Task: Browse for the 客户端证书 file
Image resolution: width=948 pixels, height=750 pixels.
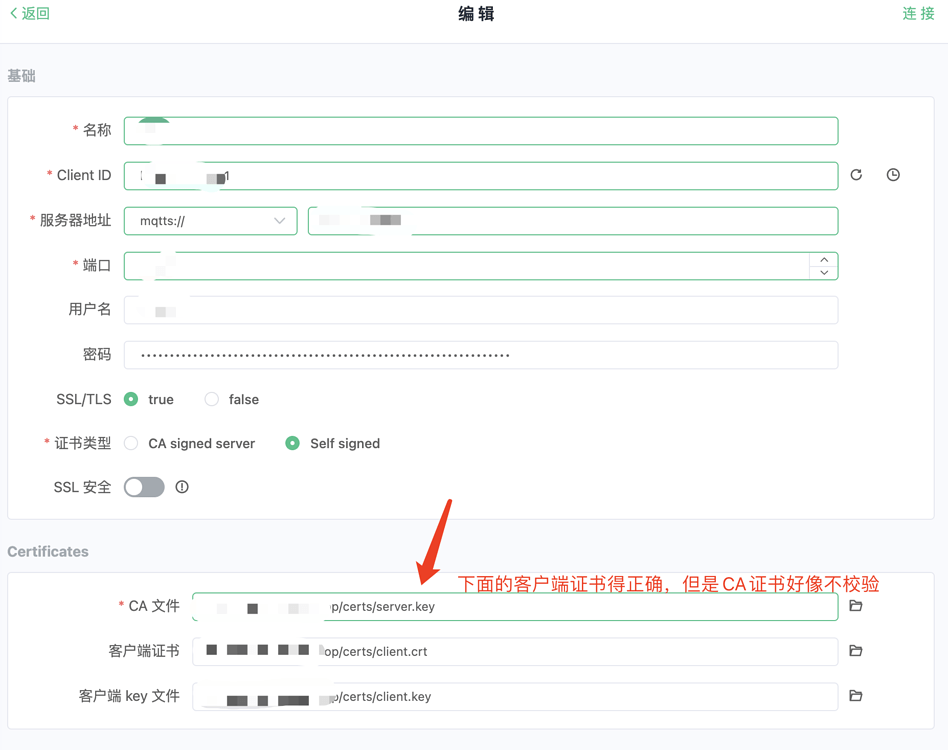Action: (x=856, y=651)
